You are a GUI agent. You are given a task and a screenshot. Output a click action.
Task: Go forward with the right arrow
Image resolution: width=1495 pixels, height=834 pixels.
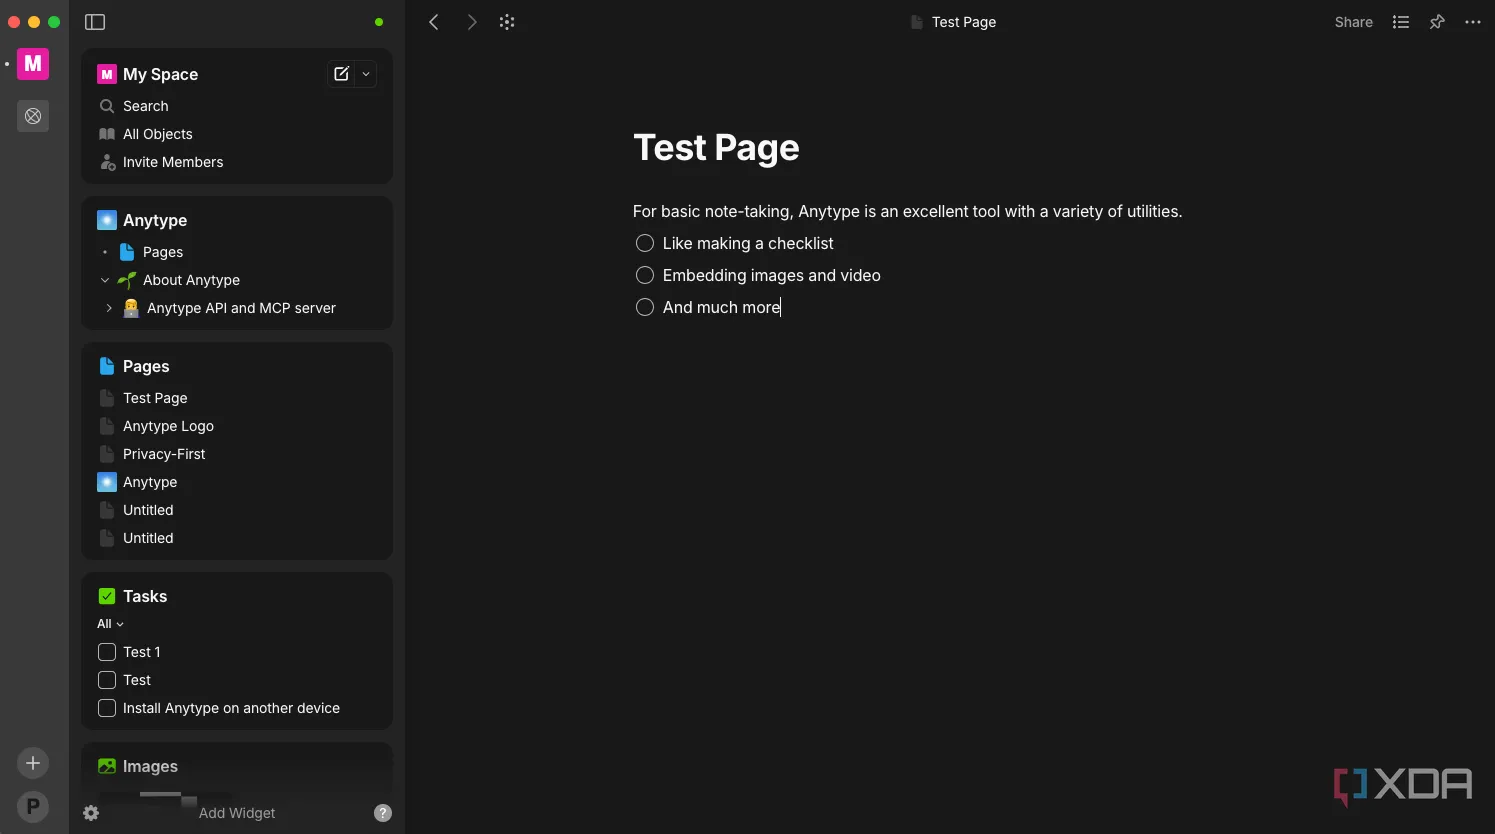[471, 22]
